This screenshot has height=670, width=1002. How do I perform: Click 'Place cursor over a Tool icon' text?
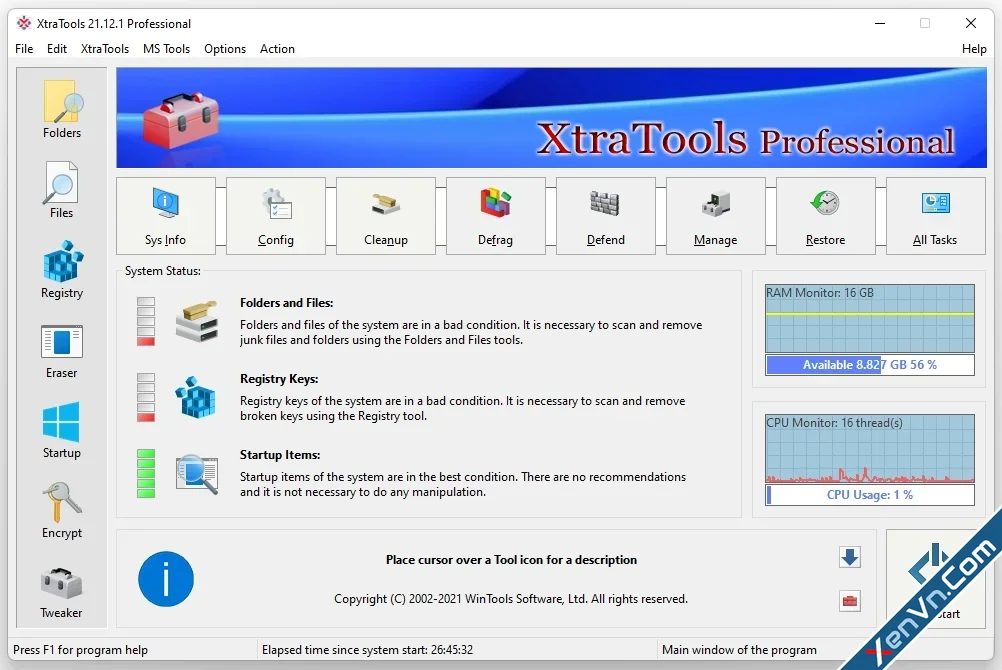511,560
